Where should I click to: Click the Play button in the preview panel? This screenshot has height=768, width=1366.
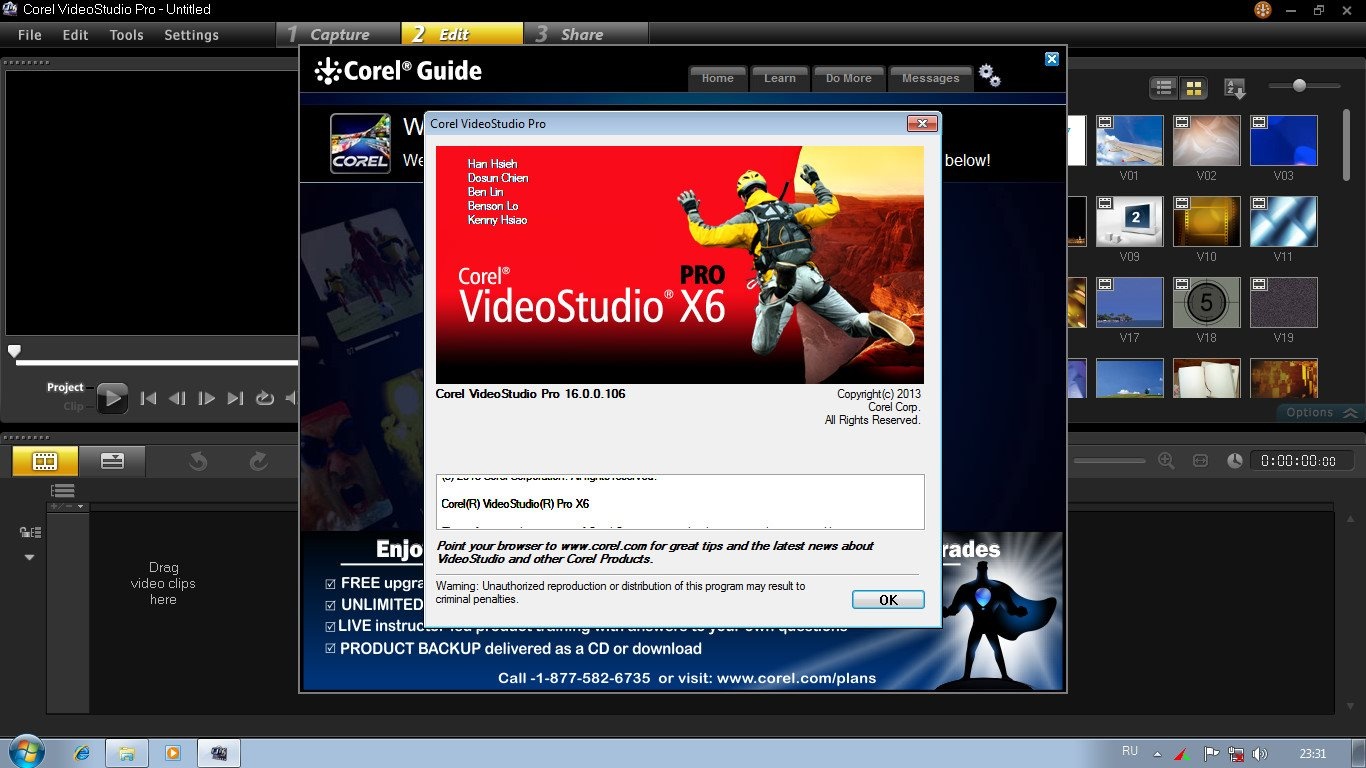[112, 398]
